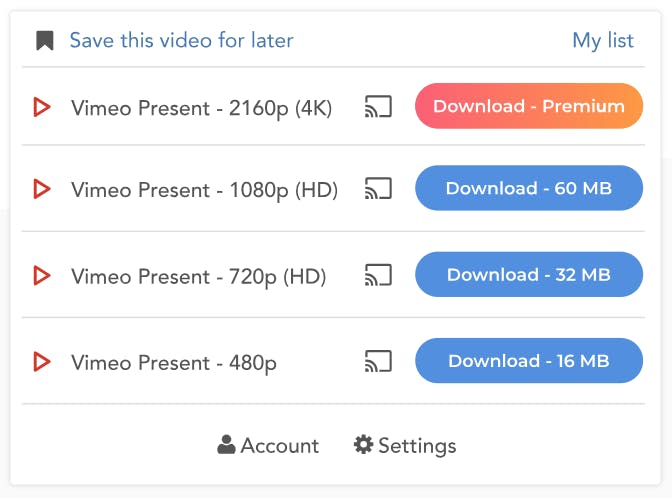Play the 2160p (4K) video preview

[42, 107]
